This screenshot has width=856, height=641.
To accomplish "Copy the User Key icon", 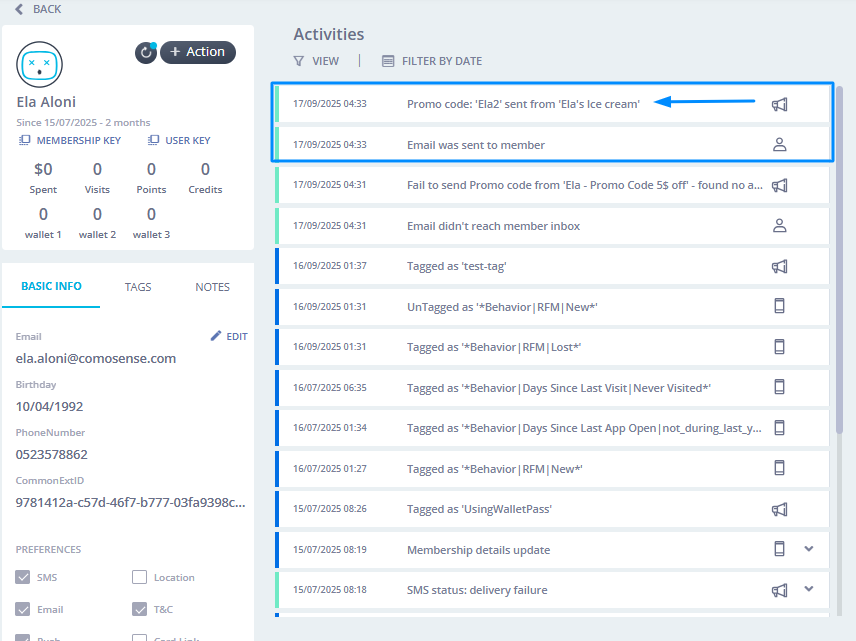I will tap(154, 141).
